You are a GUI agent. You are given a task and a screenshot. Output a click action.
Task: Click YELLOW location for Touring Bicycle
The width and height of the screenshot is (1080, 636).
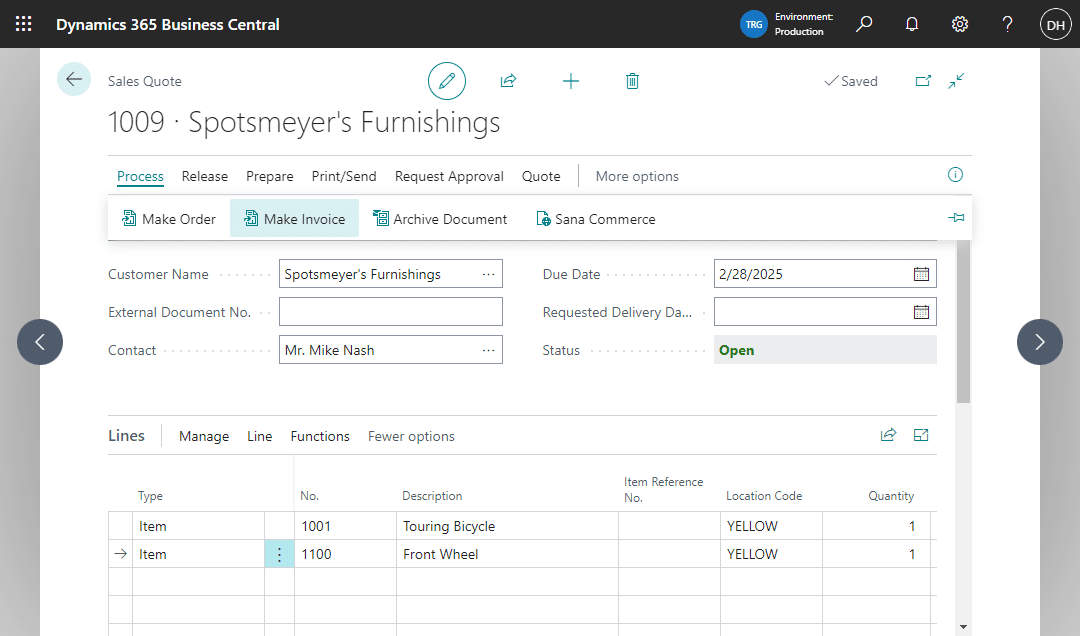coord(771,526)
